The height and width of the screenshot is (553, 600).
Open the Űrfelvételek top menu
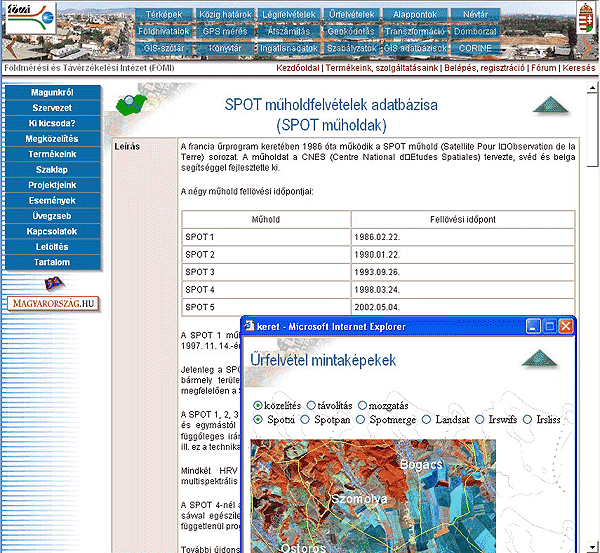click(x=351, y=15)
